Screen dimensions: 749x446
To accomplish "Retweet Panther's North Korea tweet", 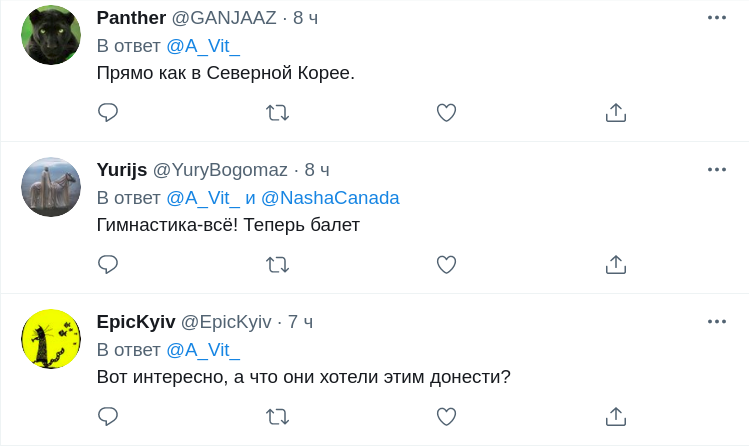I will click(x=277, y=113).
